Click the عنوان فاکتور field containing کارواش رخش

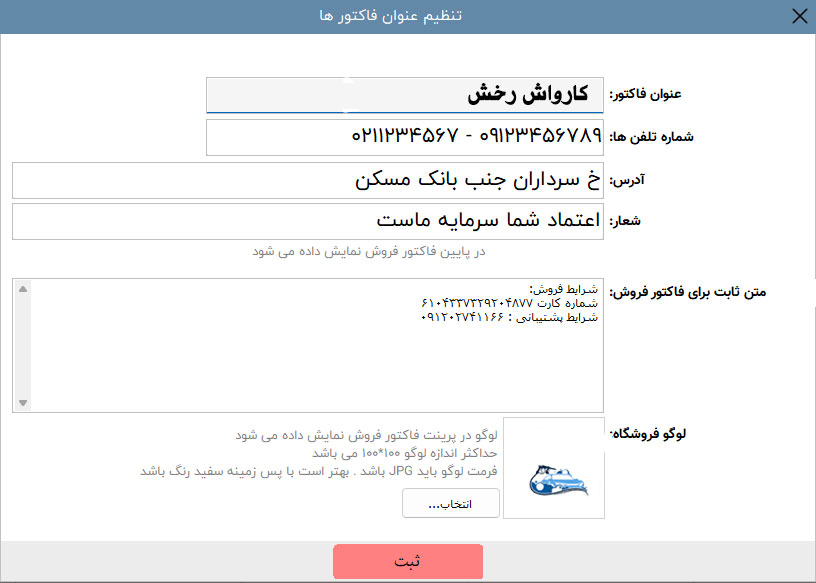[405, 95]
